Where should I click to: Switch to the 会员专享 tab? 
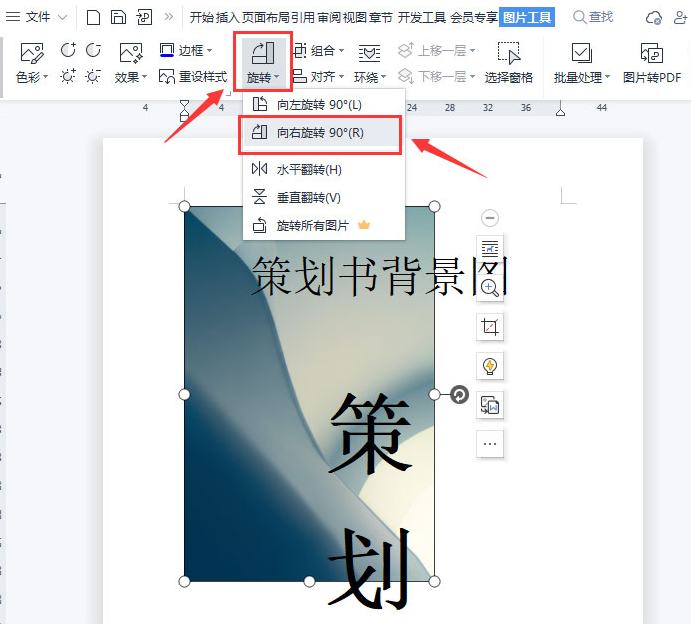[x=474, y=18]
